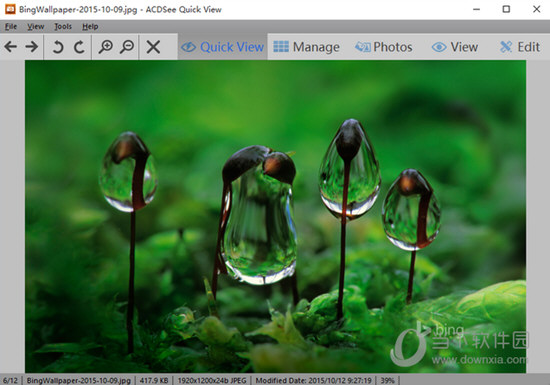The height and width of the screenshot is (385, 550).
Task: Maximize the ACDSee Quick View window
Action: pyautogui.click(x=506, y=9)
